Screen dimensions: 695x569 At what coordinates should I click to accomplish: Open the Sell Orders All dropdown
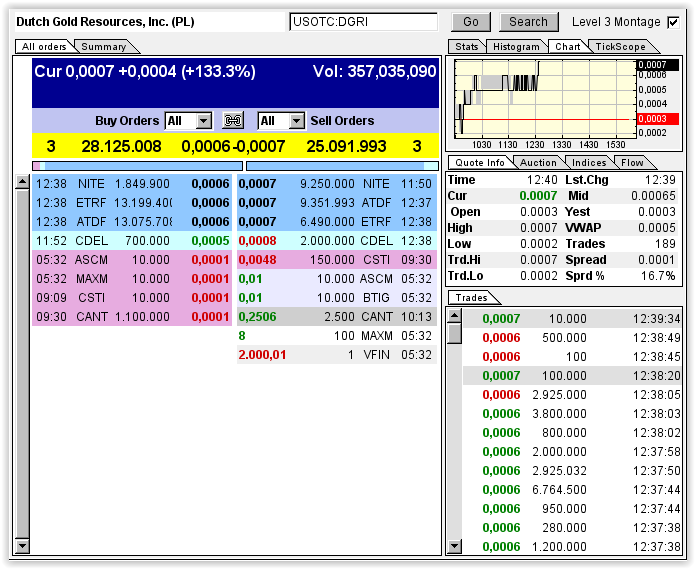click(281, 121)
